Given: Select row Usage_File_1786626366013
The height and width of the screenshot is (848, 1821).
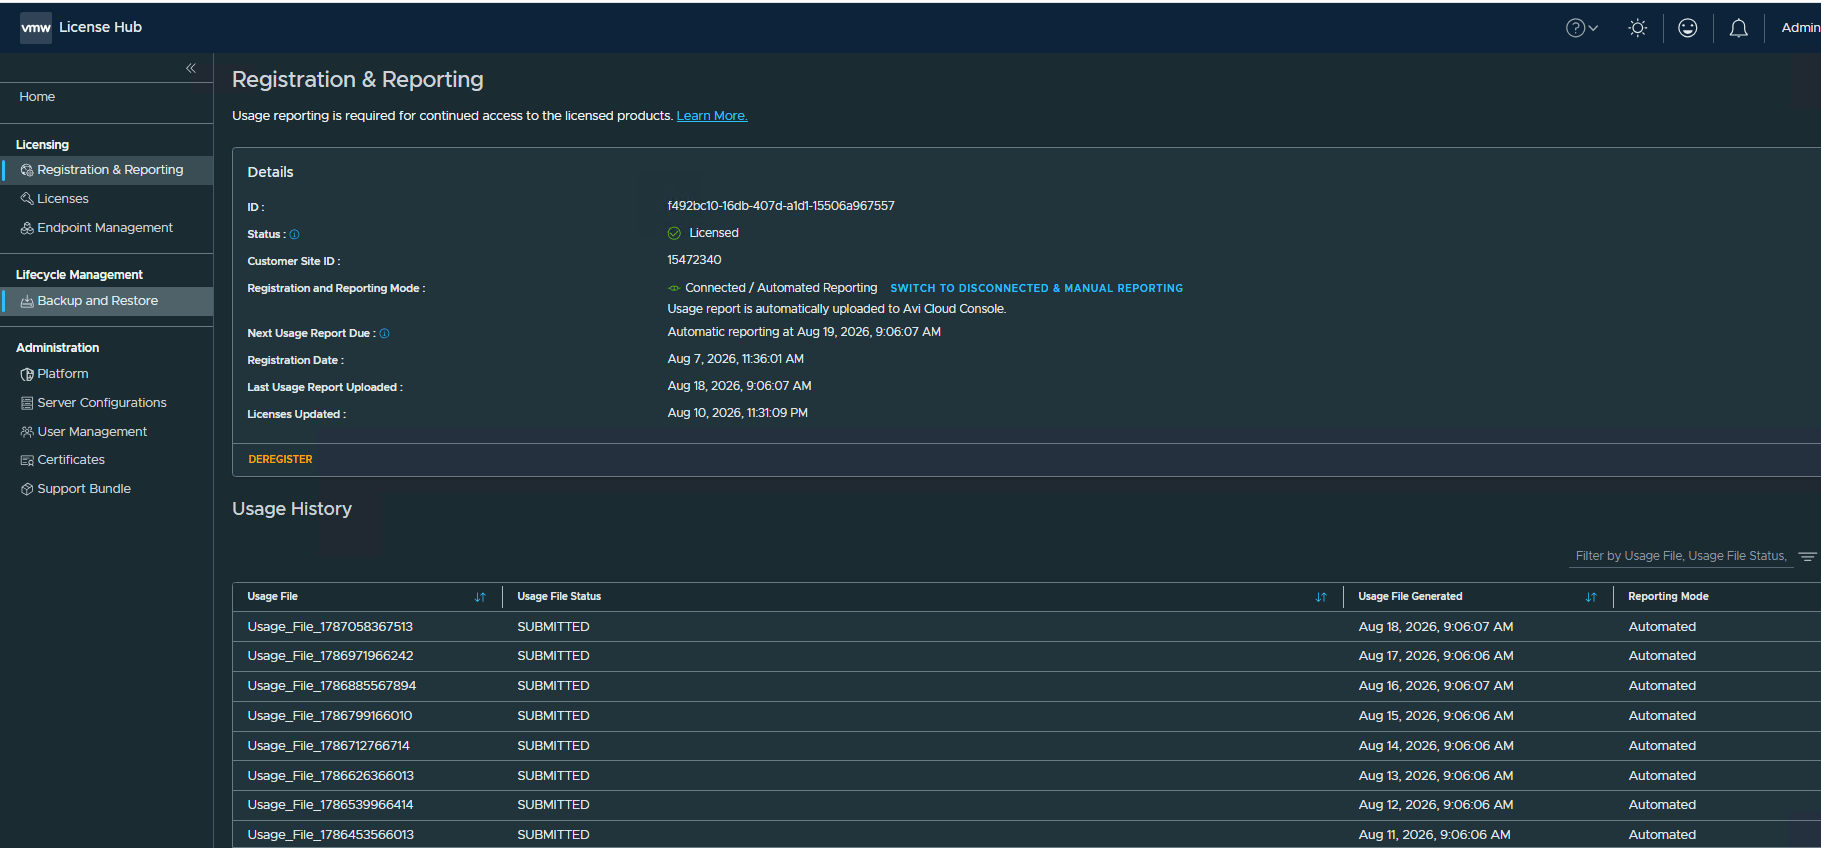Looking at the screenshot, I should point(1027,776).
